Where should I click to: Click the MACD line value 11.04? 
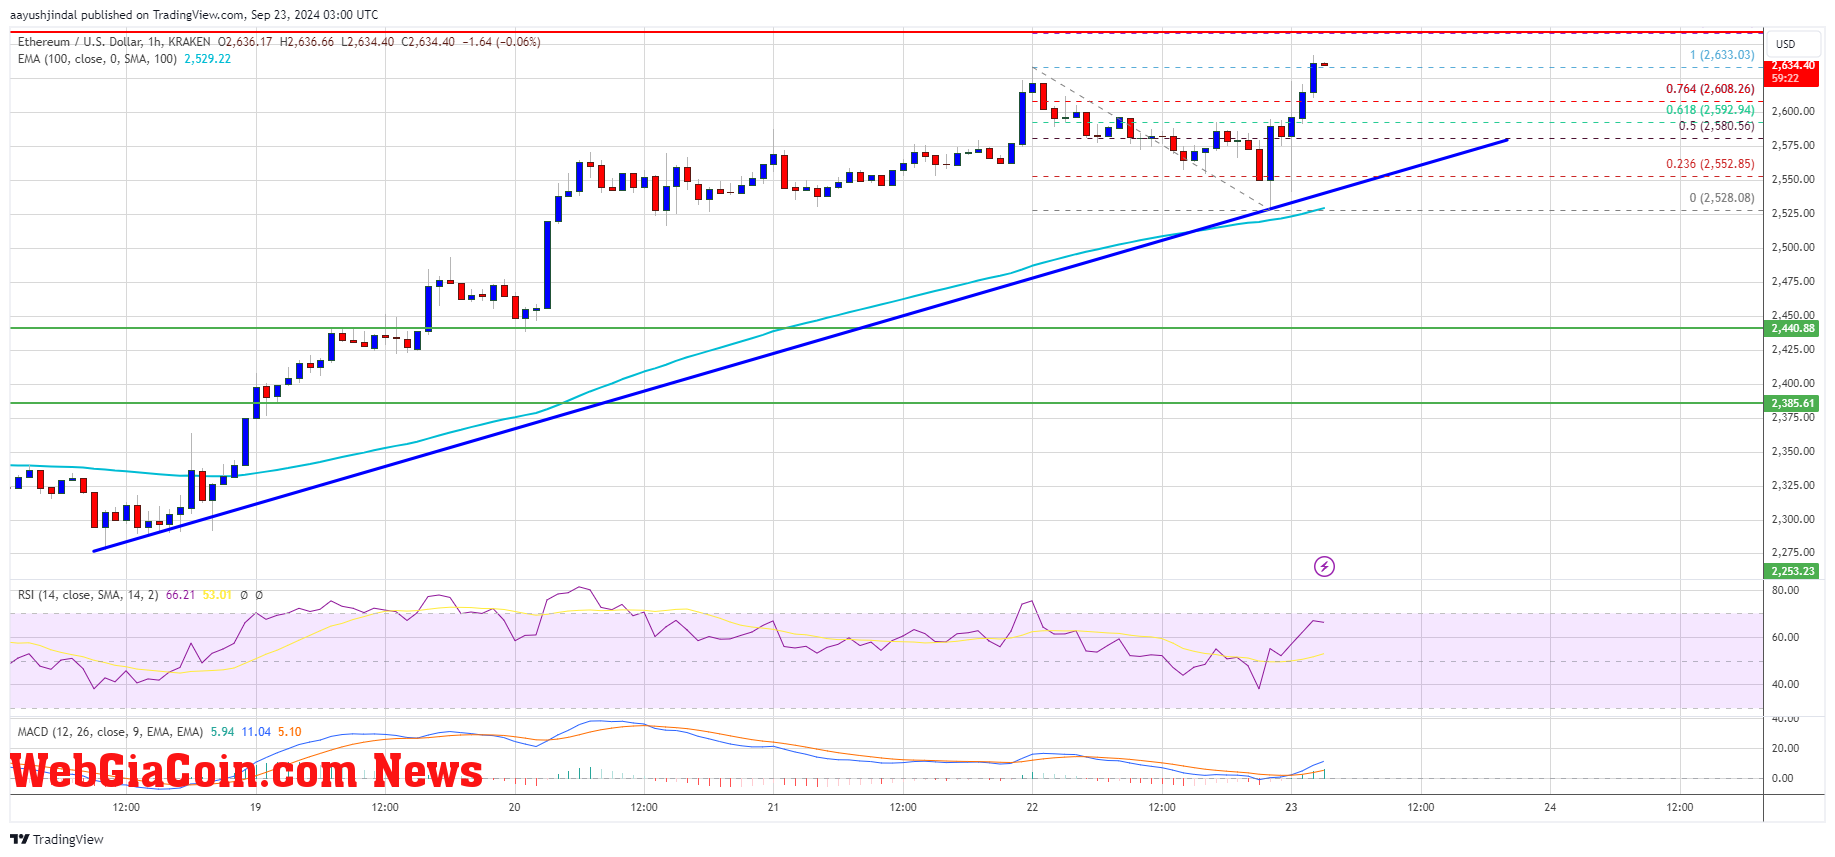coord(256,732)
